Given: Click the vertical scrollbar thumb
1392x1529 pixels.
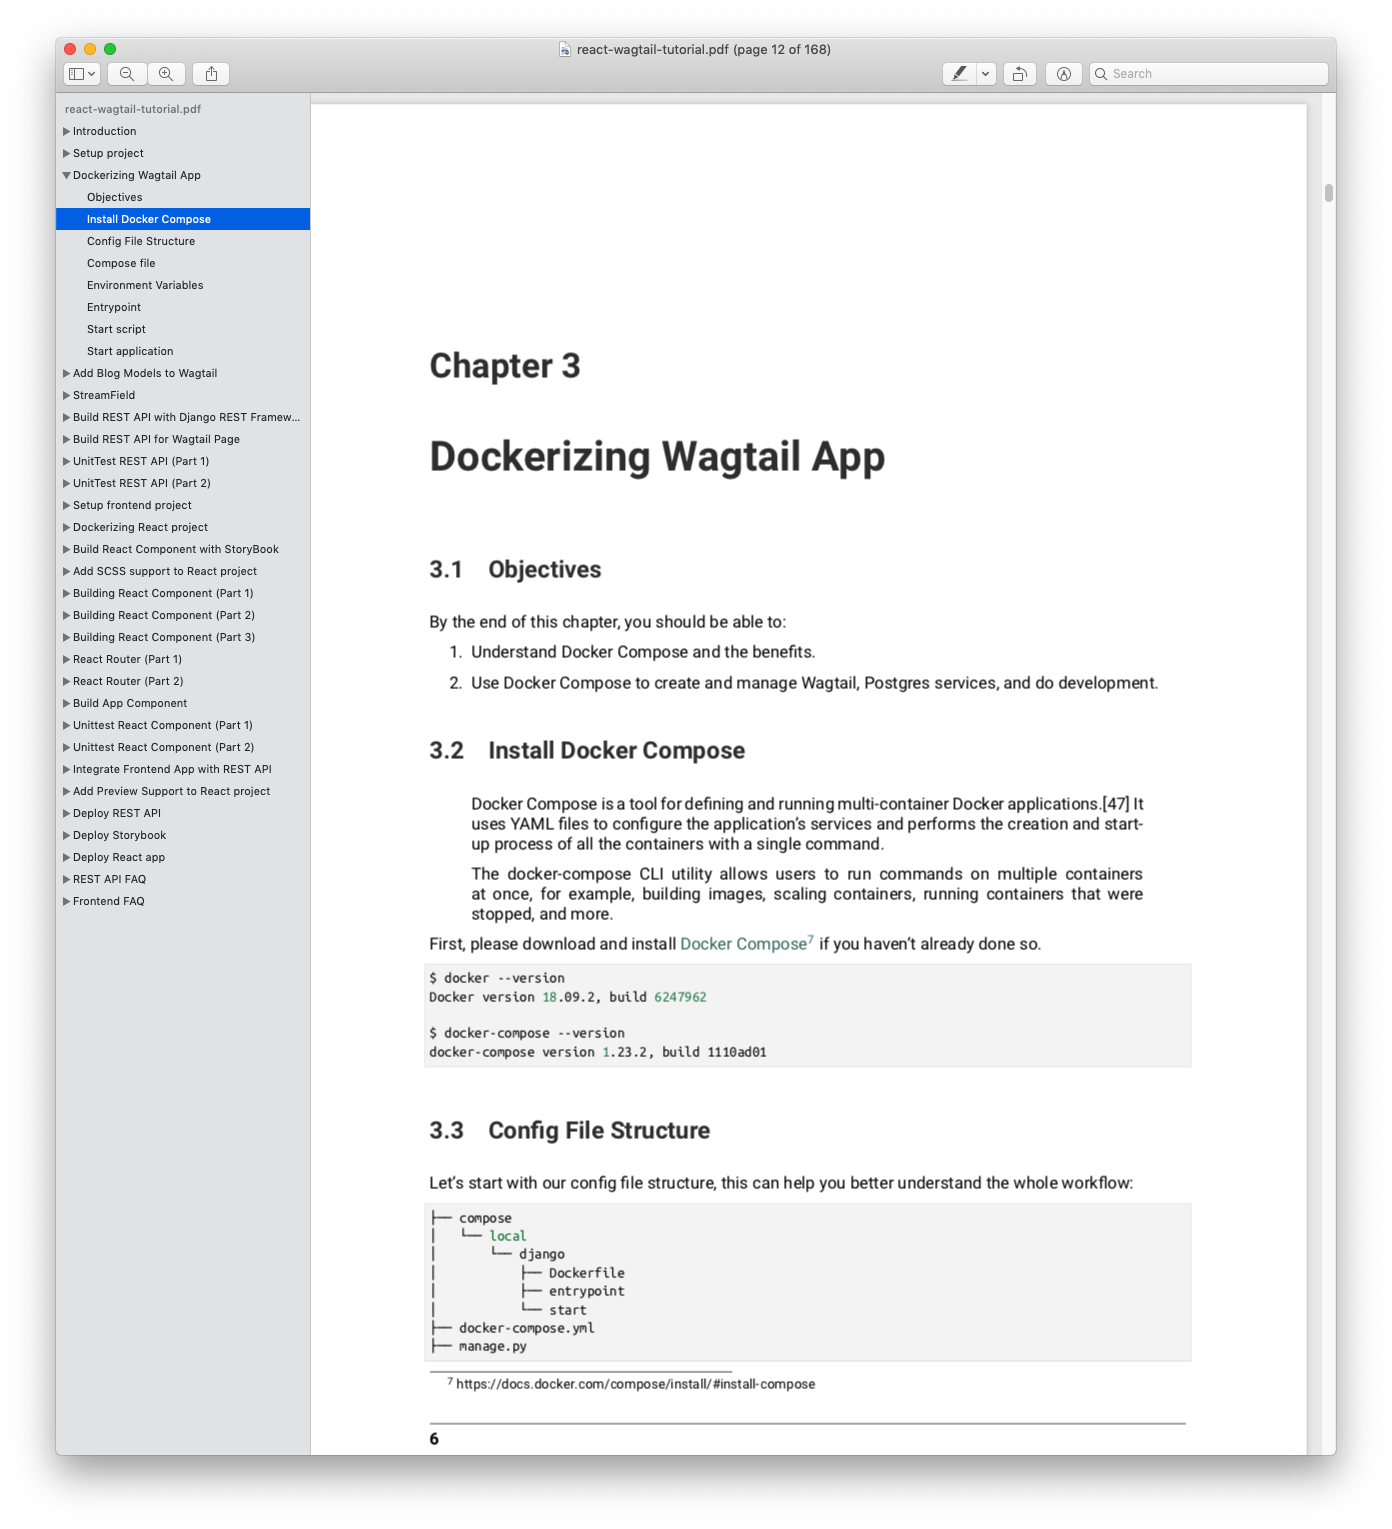Looking at the screenshot, I should (x=1329, y=193).
